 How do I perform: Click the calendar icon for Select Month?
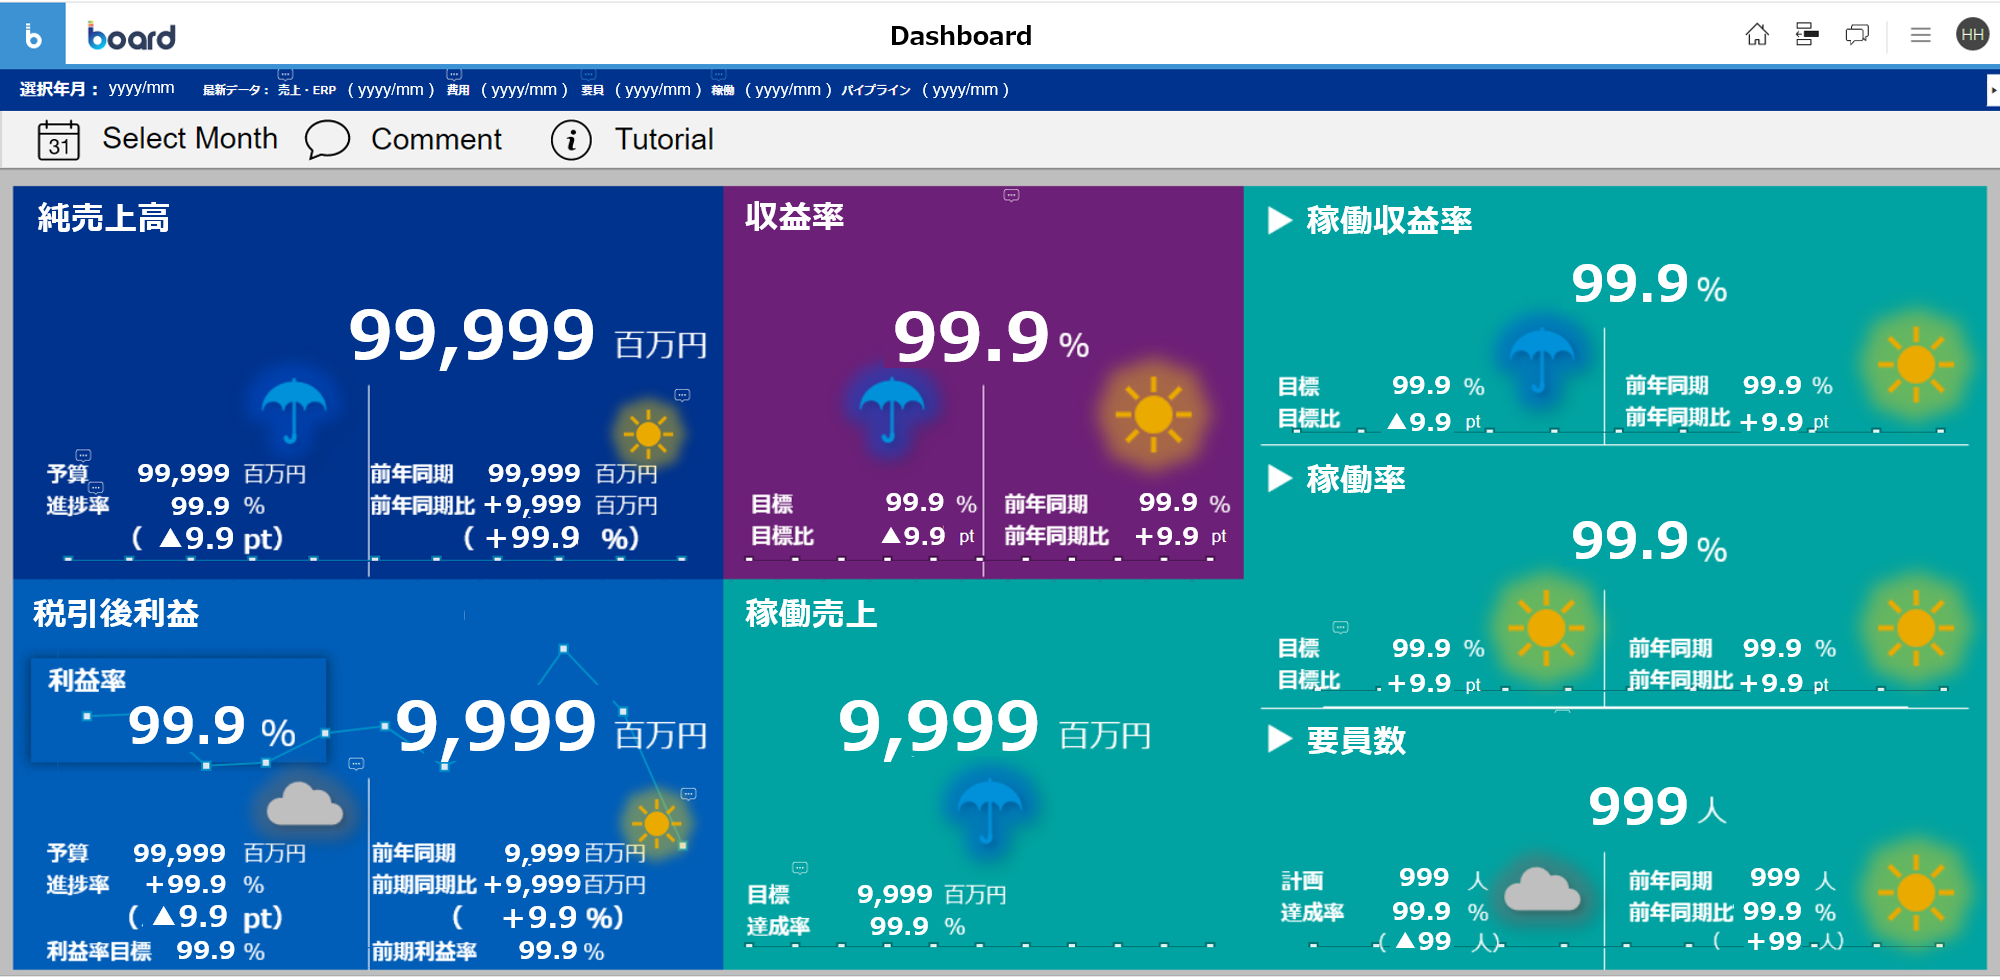tap(59, 140)
